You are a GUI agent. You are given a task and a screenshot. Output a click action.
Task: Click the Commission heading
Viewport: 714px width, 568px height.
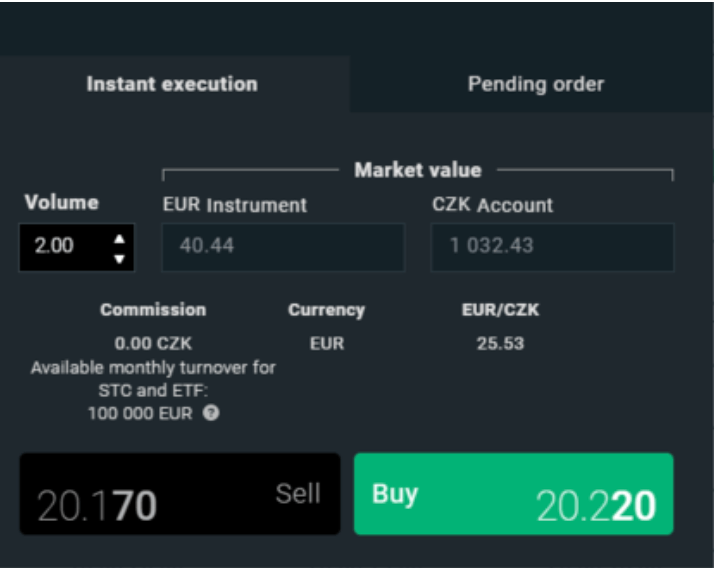(153, 310)
